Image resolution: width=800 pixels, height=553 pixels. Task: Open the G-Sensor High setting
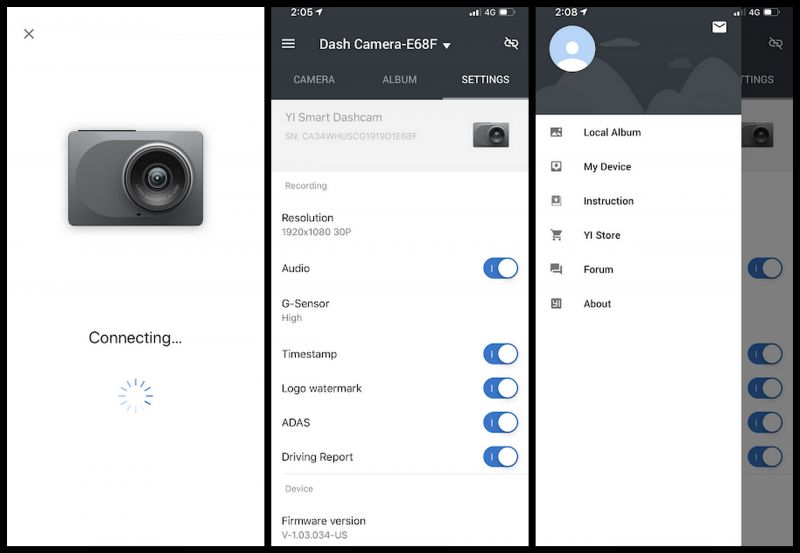coord(399,310)
